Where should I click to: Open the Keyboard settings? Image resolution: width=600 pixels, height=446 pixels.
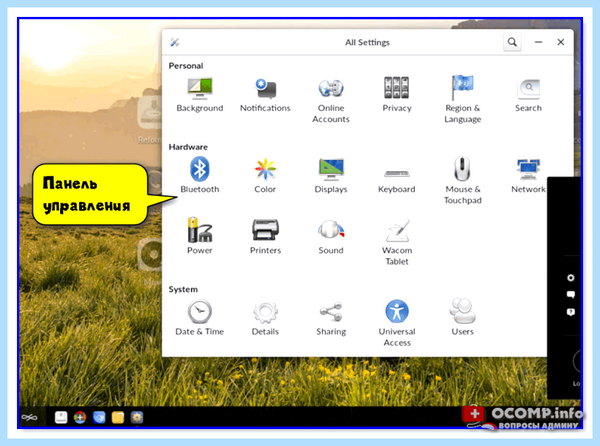tap(397, 180)
